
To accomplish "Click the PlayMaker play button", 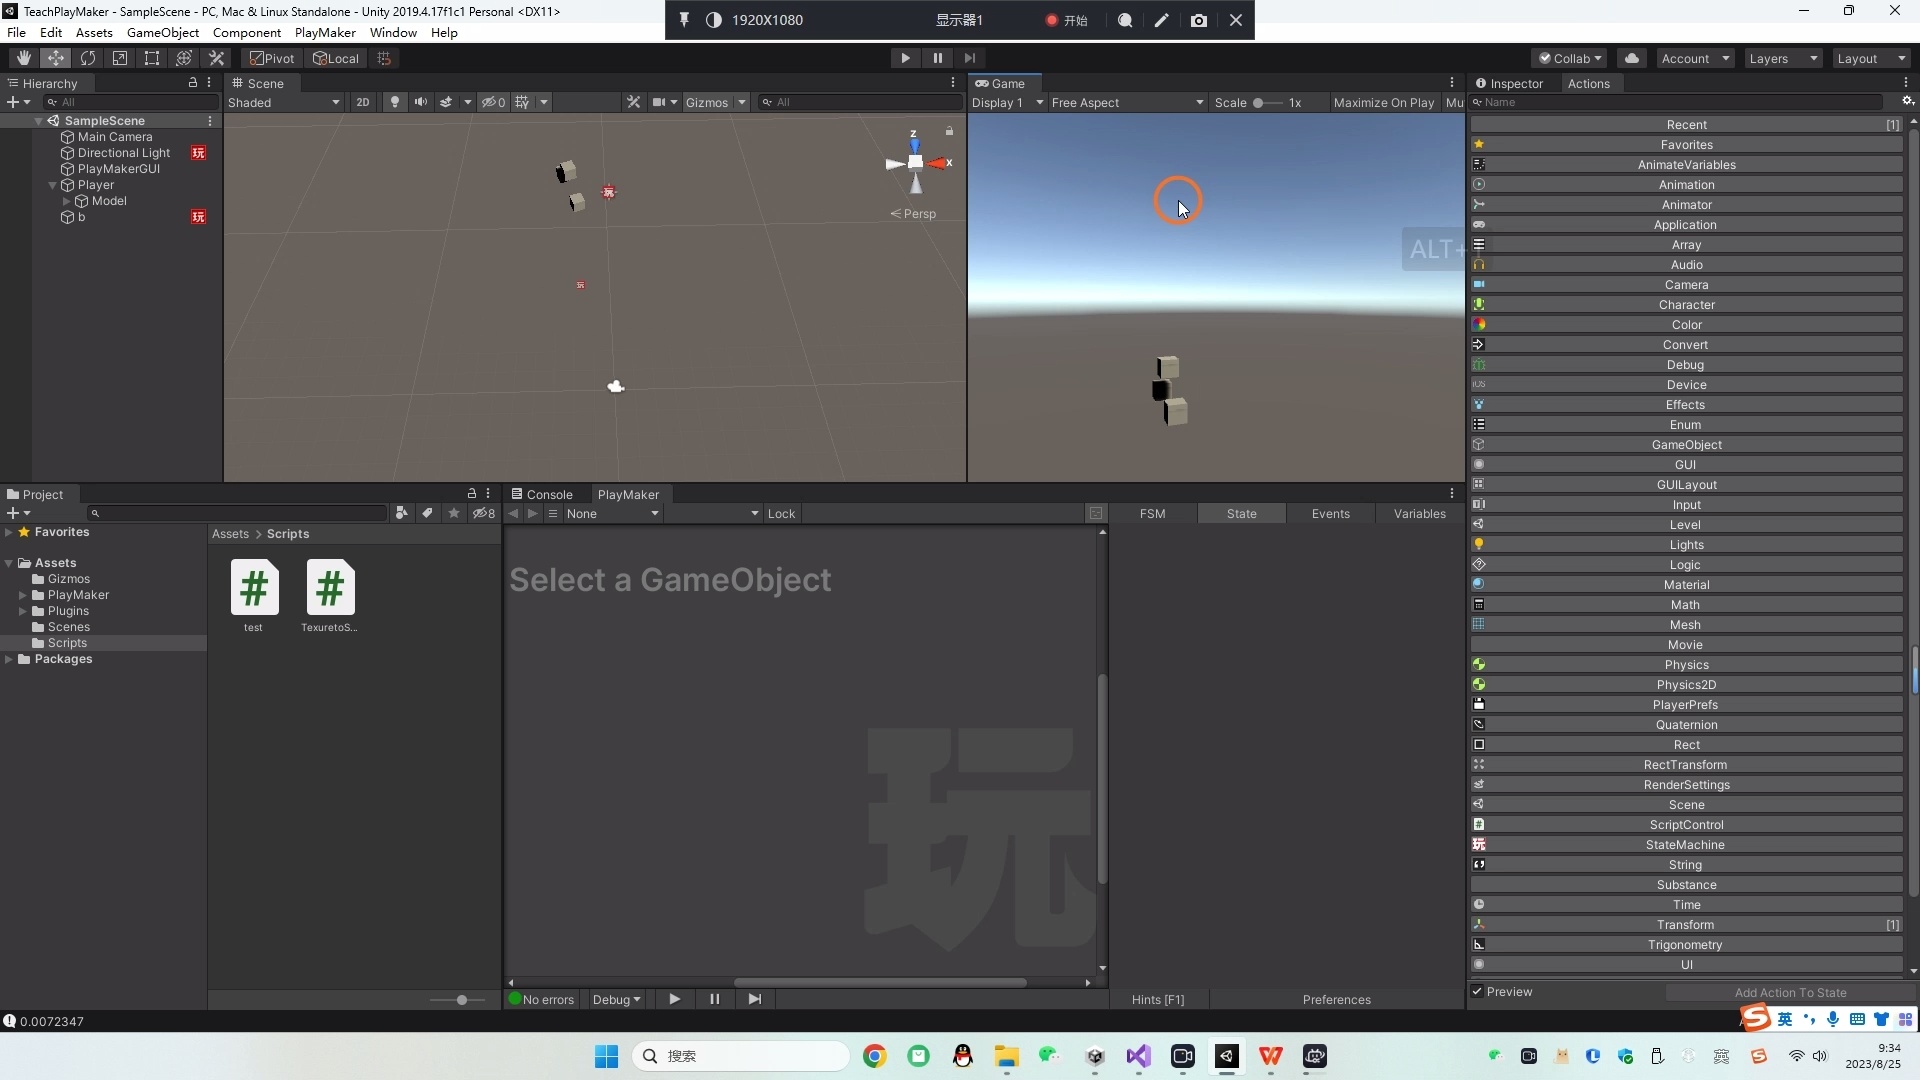I will click(674, 999).
